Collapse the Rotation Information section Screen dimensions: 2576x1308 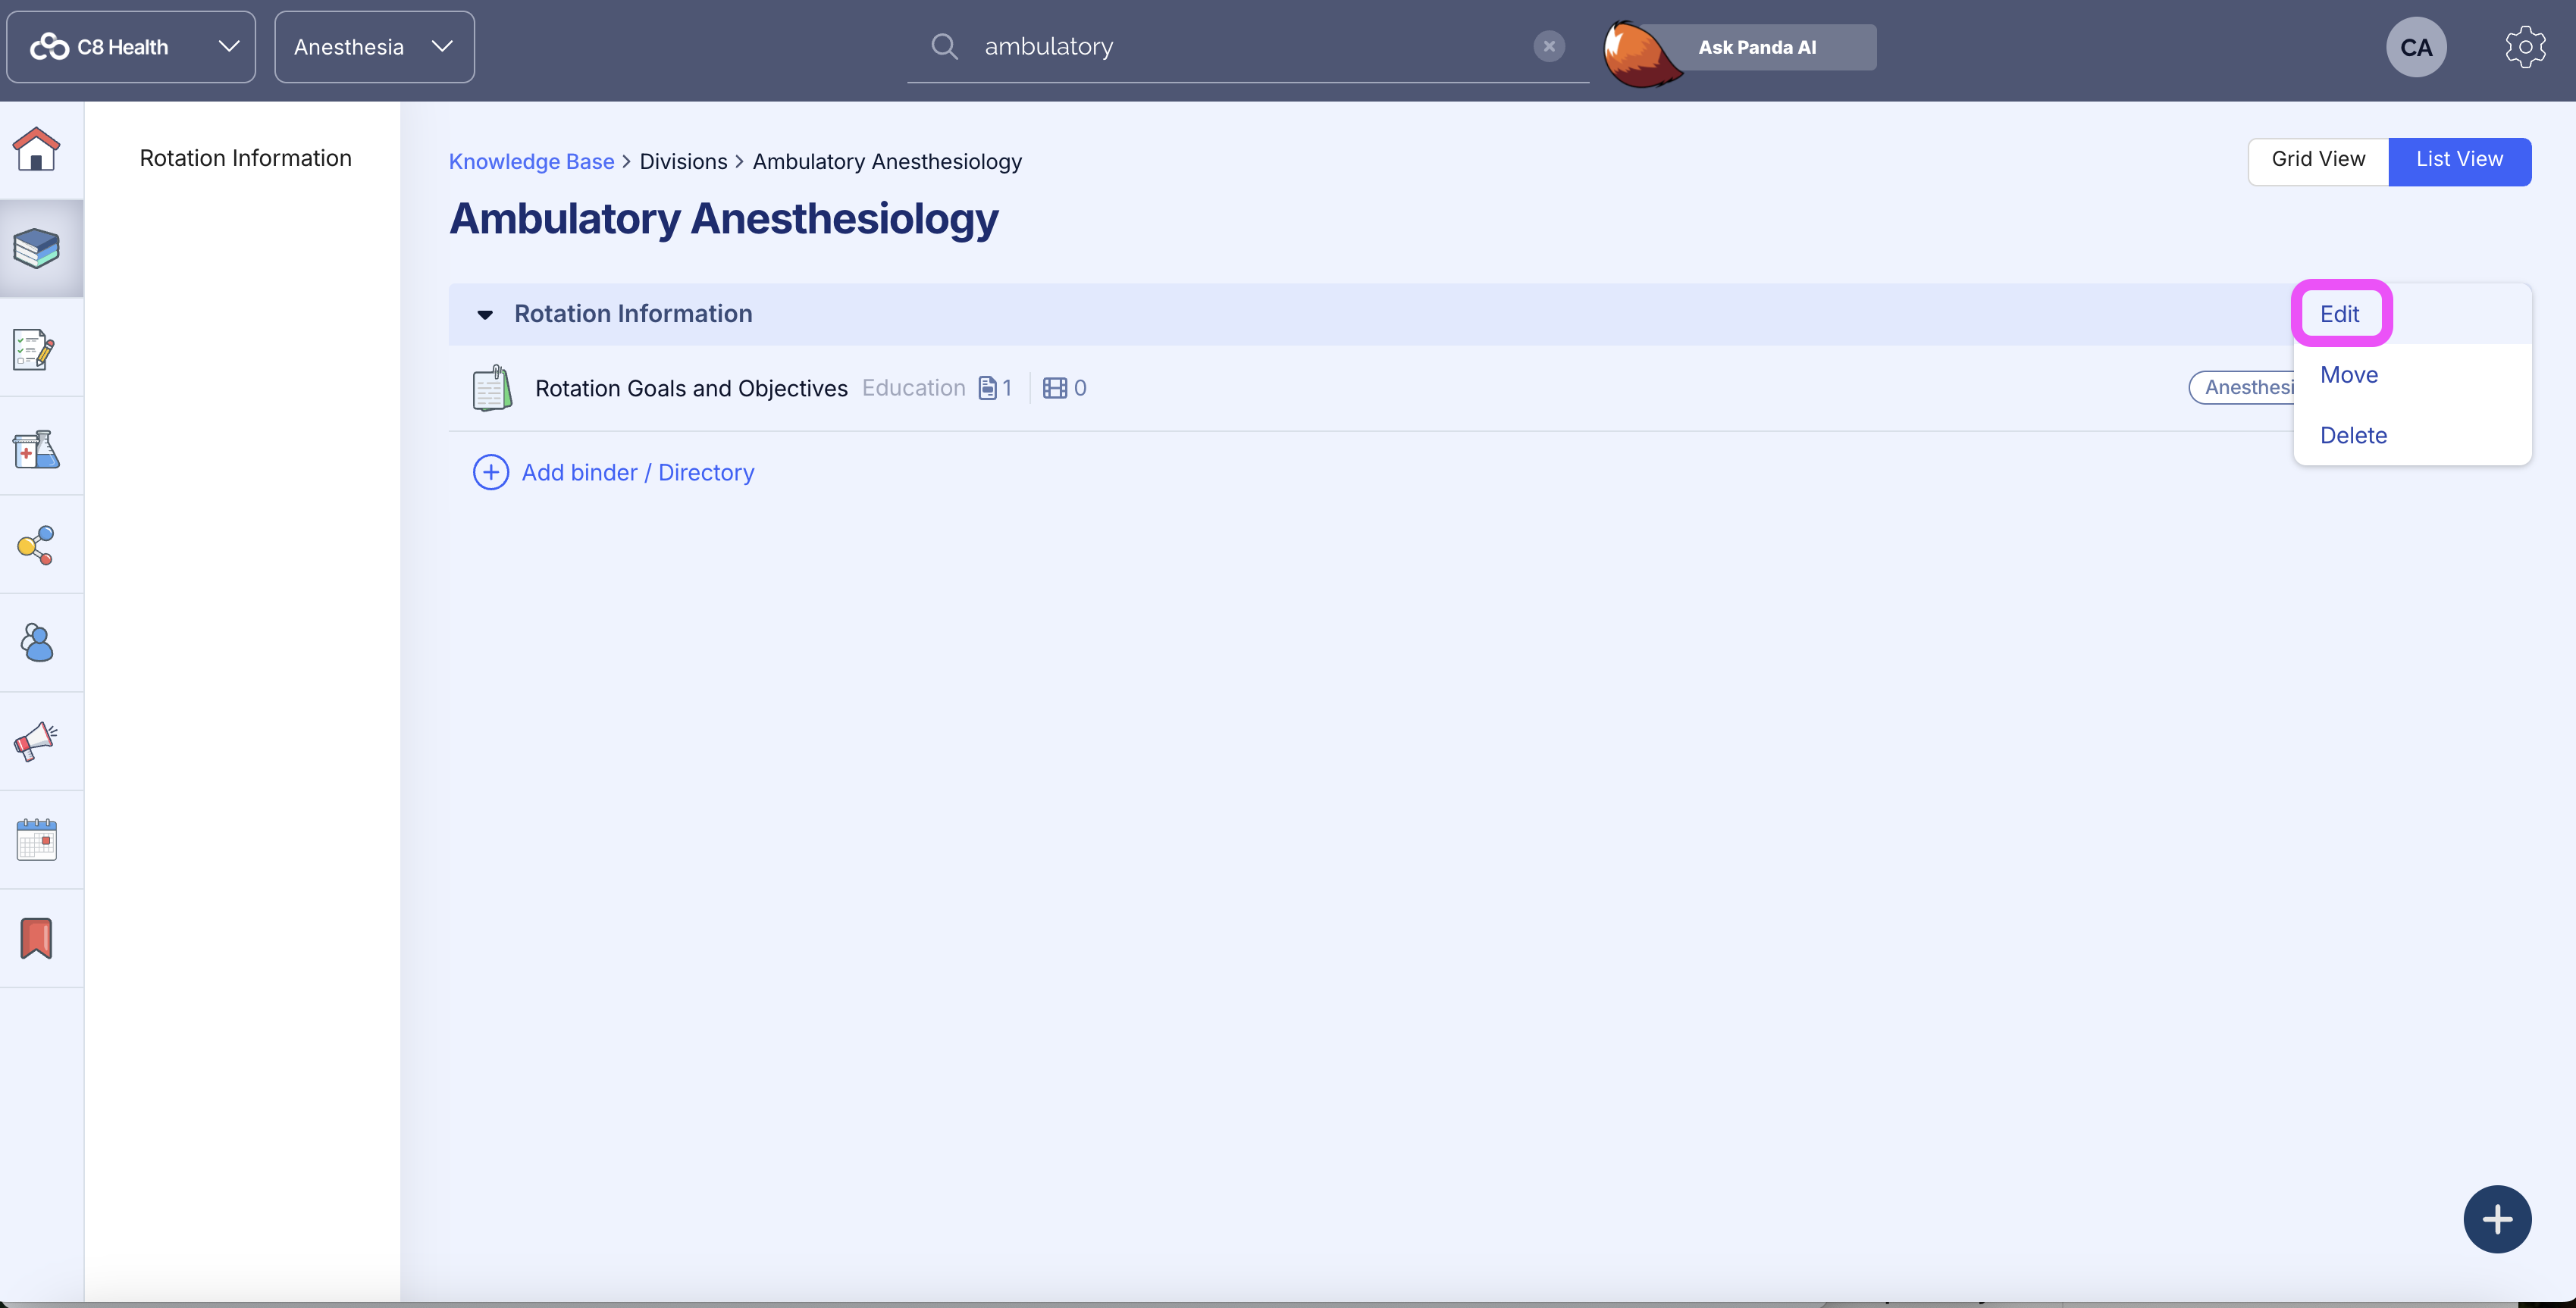[485, 314]
